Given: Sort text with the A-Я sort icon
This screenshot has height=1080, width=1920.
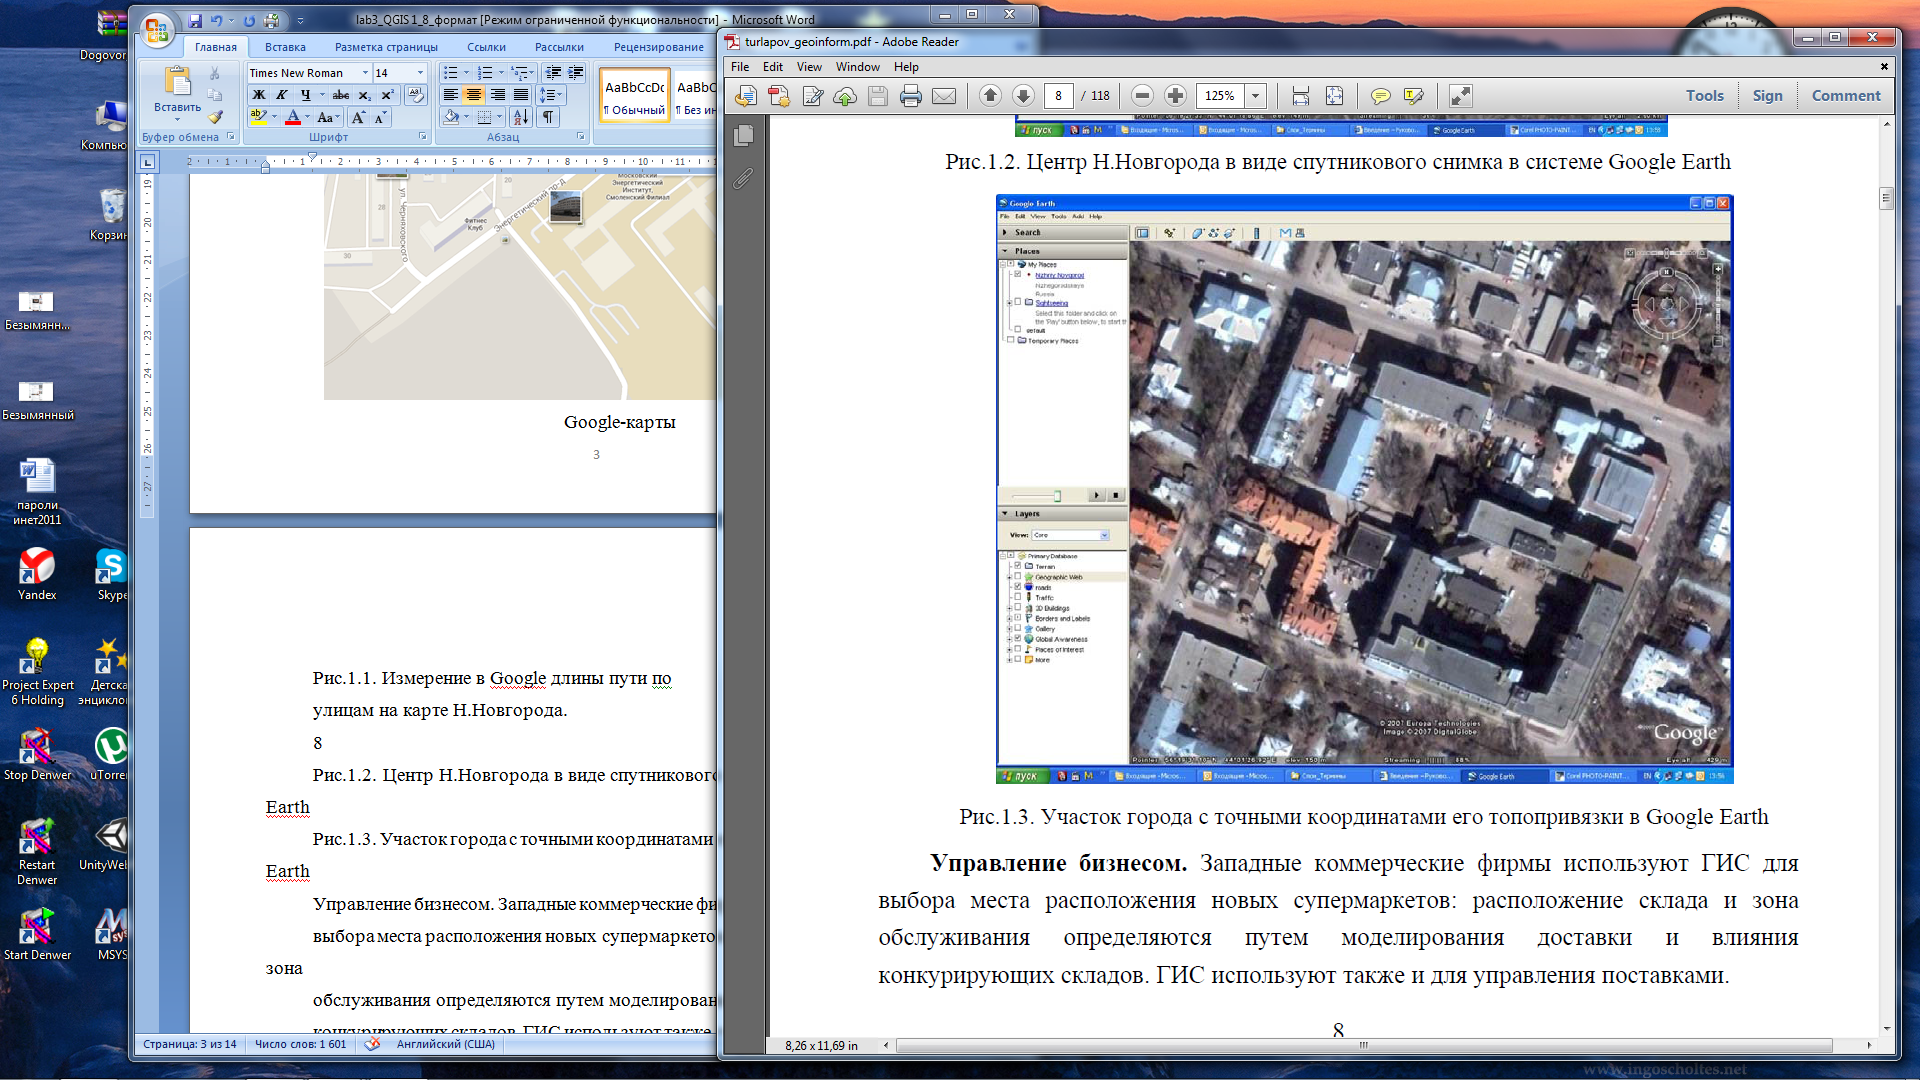Looking at the screenshot, I should point(520,117).
